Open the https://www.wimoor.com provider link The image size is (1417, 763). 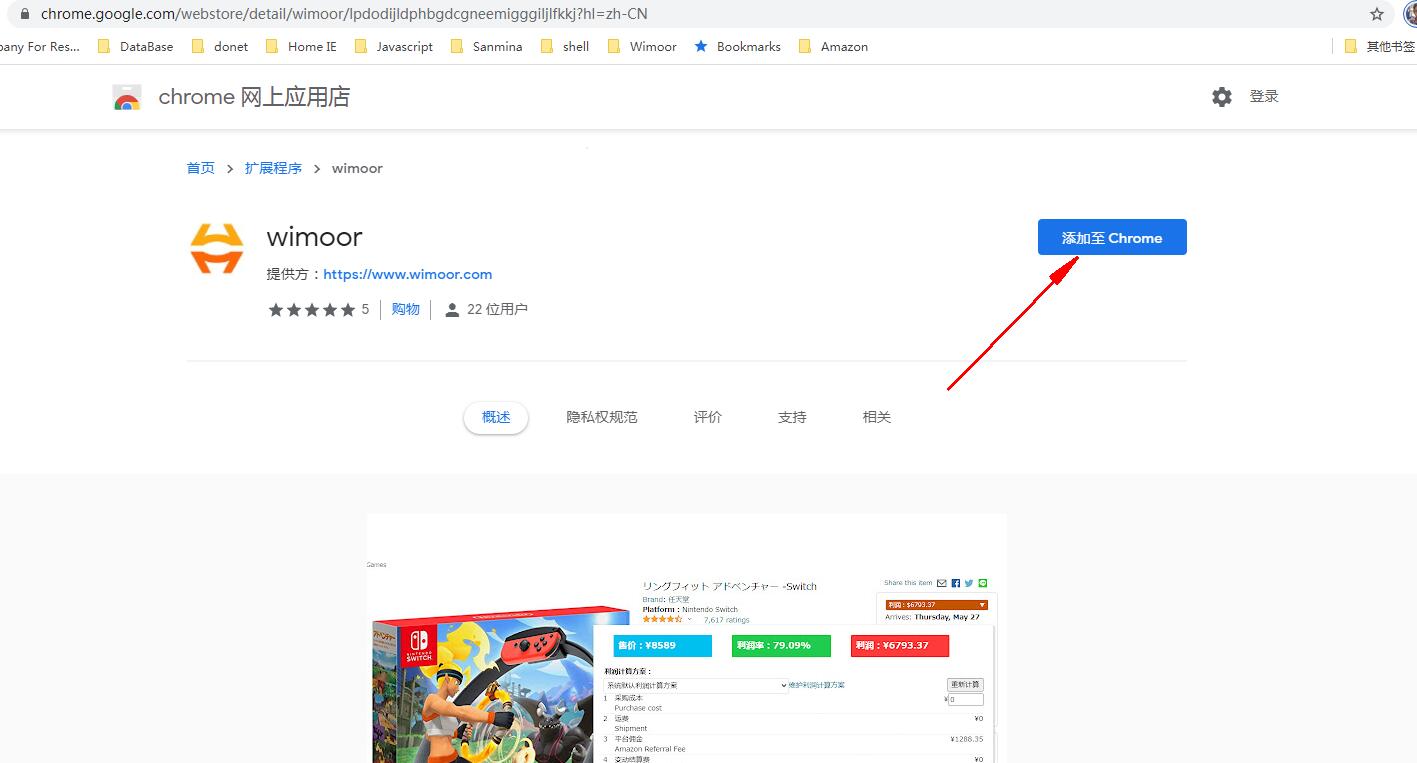point(408,274)
